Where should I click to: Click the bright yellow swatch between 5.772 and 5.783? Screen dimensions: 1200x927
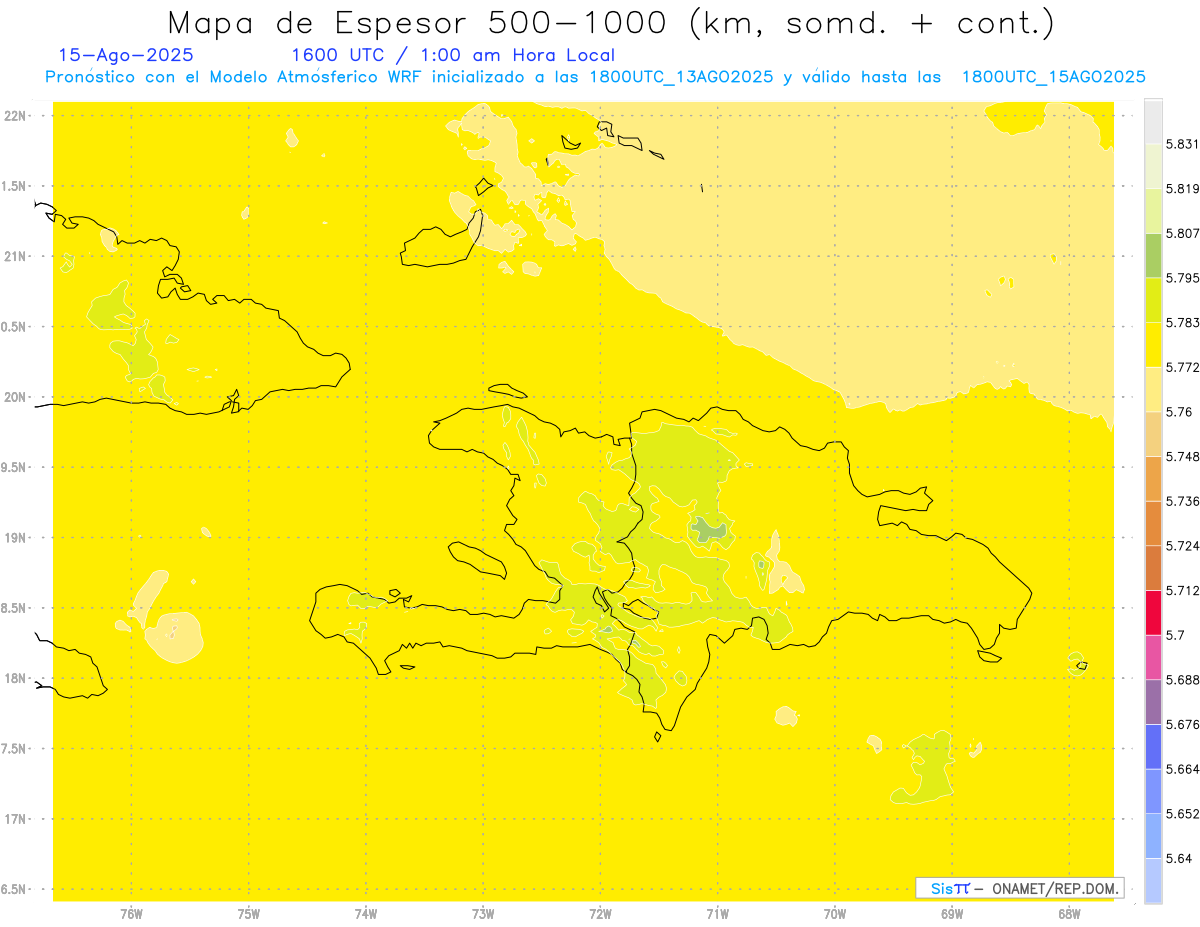pos(1153,344)
